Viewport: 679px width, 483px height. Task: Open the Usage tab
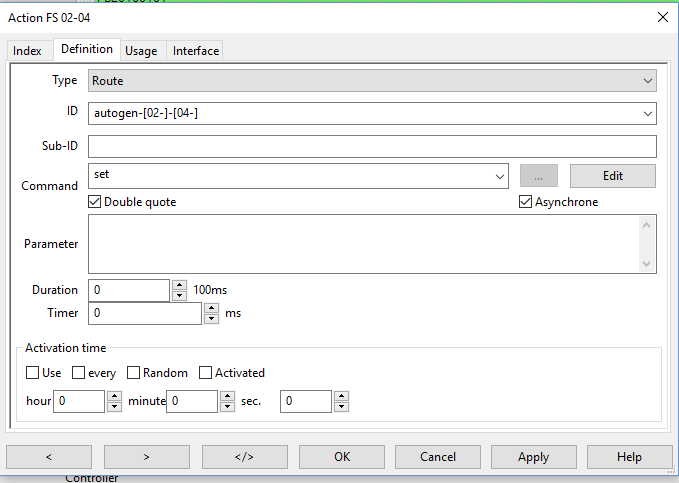141,50
